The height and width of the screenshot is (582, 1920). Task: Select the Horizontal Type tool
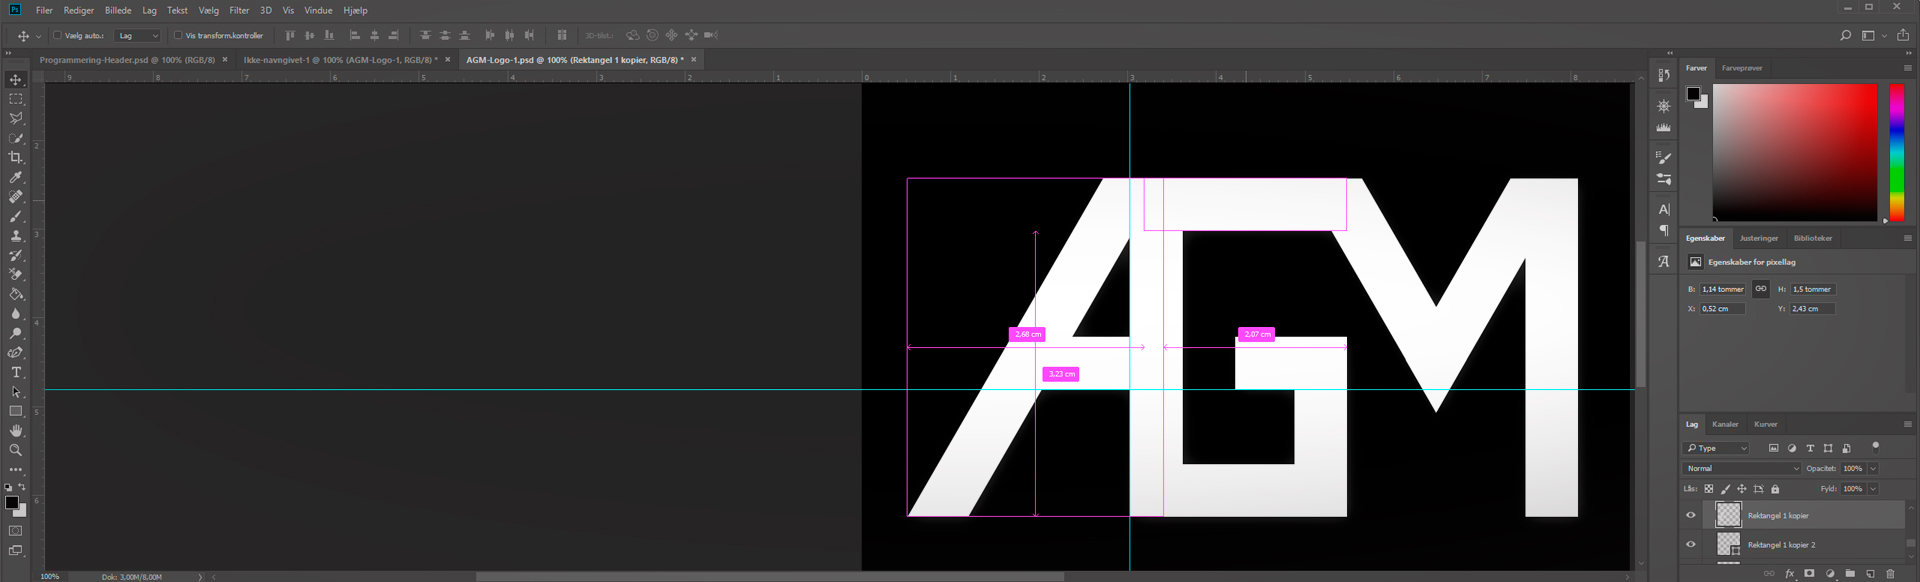click(15, 372)
